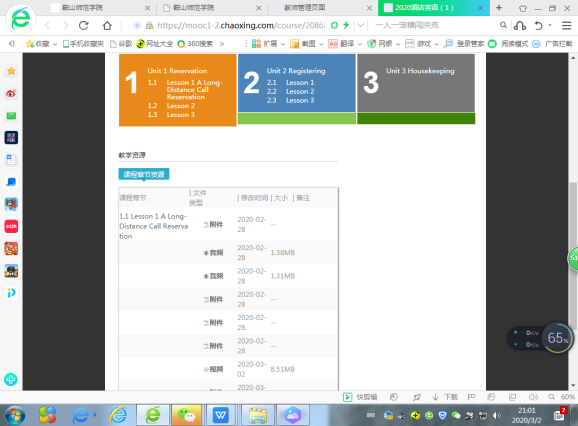Switch to first 鞍山师范学院 tab
Image resolution: width=578 pixels, height=426 pixels.
(x=100, y=8)
